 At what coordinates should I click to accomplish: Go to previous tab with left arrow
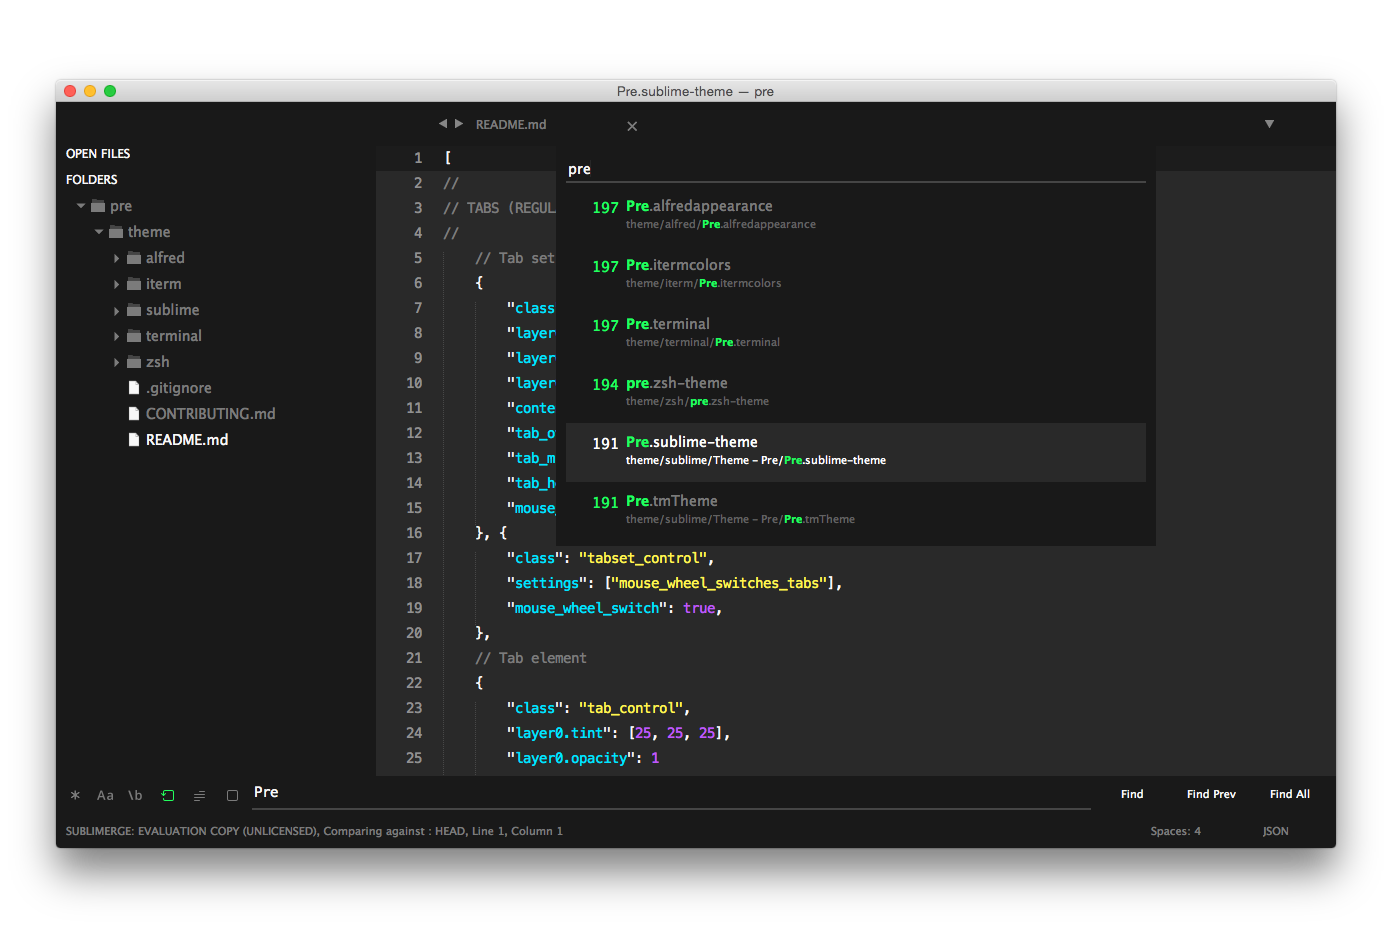(442, 124)
